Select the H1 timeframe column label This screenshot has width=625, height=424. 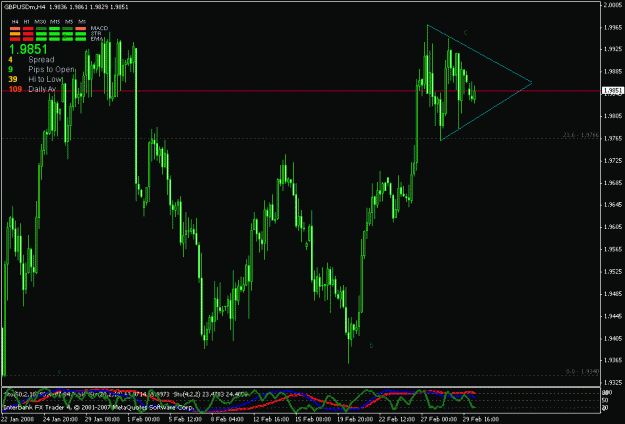[x=27, y=22]
